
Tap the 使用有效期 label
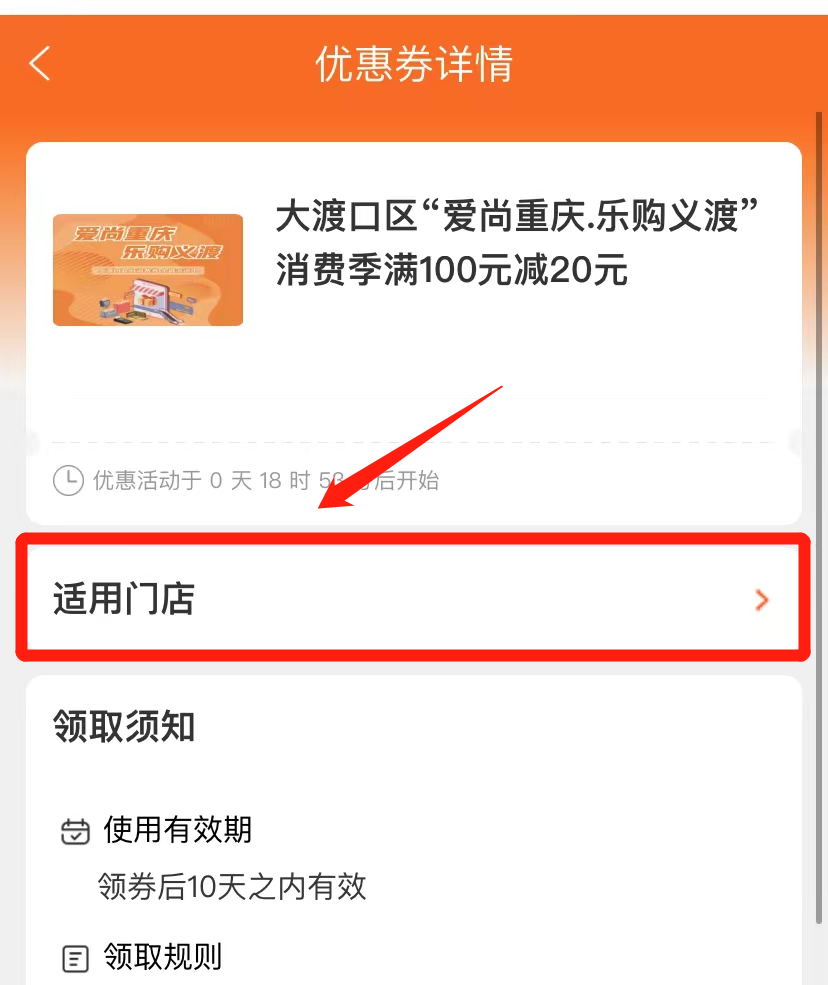pos(178,830)
